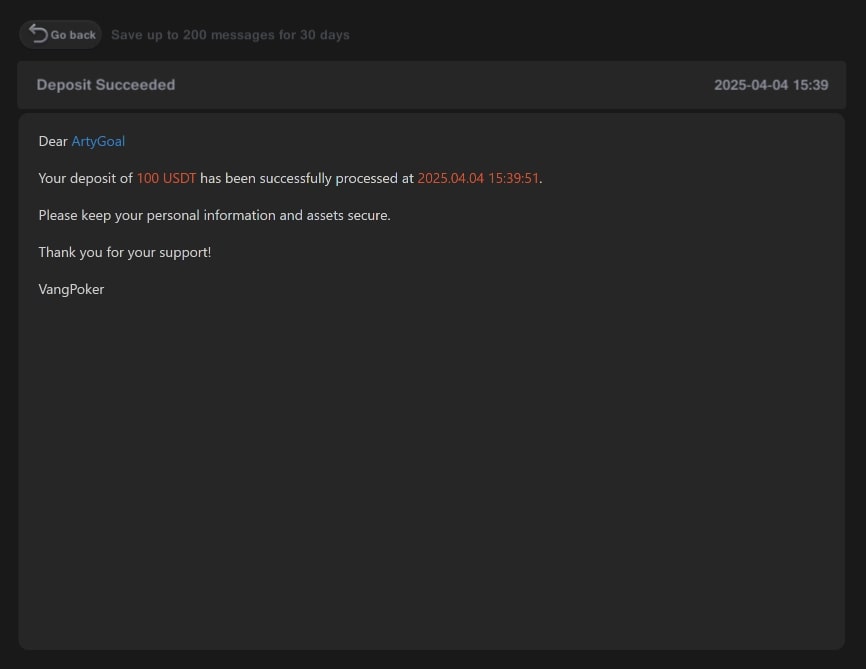The width and height of the screenshot is (866, 669).
Task: Click the 100 USDT deposit amount
Action: 166,179
